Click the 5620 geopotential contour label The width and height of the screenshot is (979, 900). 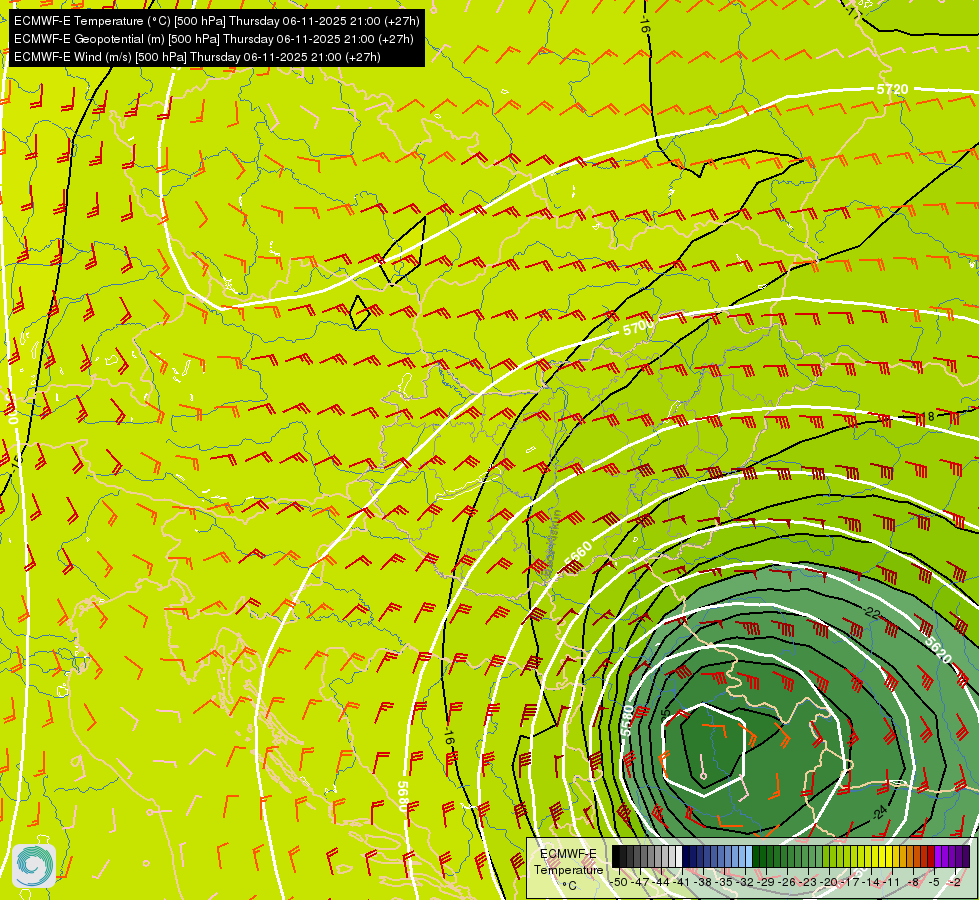coord(938,650)
